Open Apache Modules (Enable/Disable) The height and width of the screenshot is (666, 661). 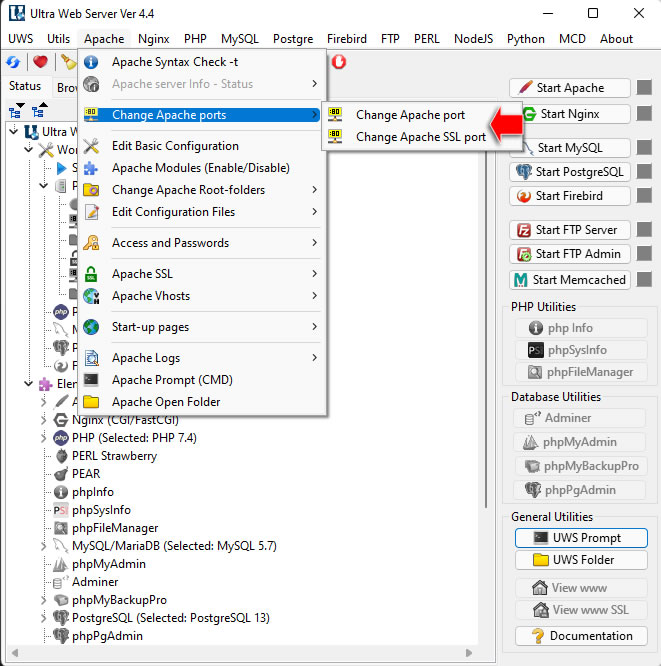(202, 168)
